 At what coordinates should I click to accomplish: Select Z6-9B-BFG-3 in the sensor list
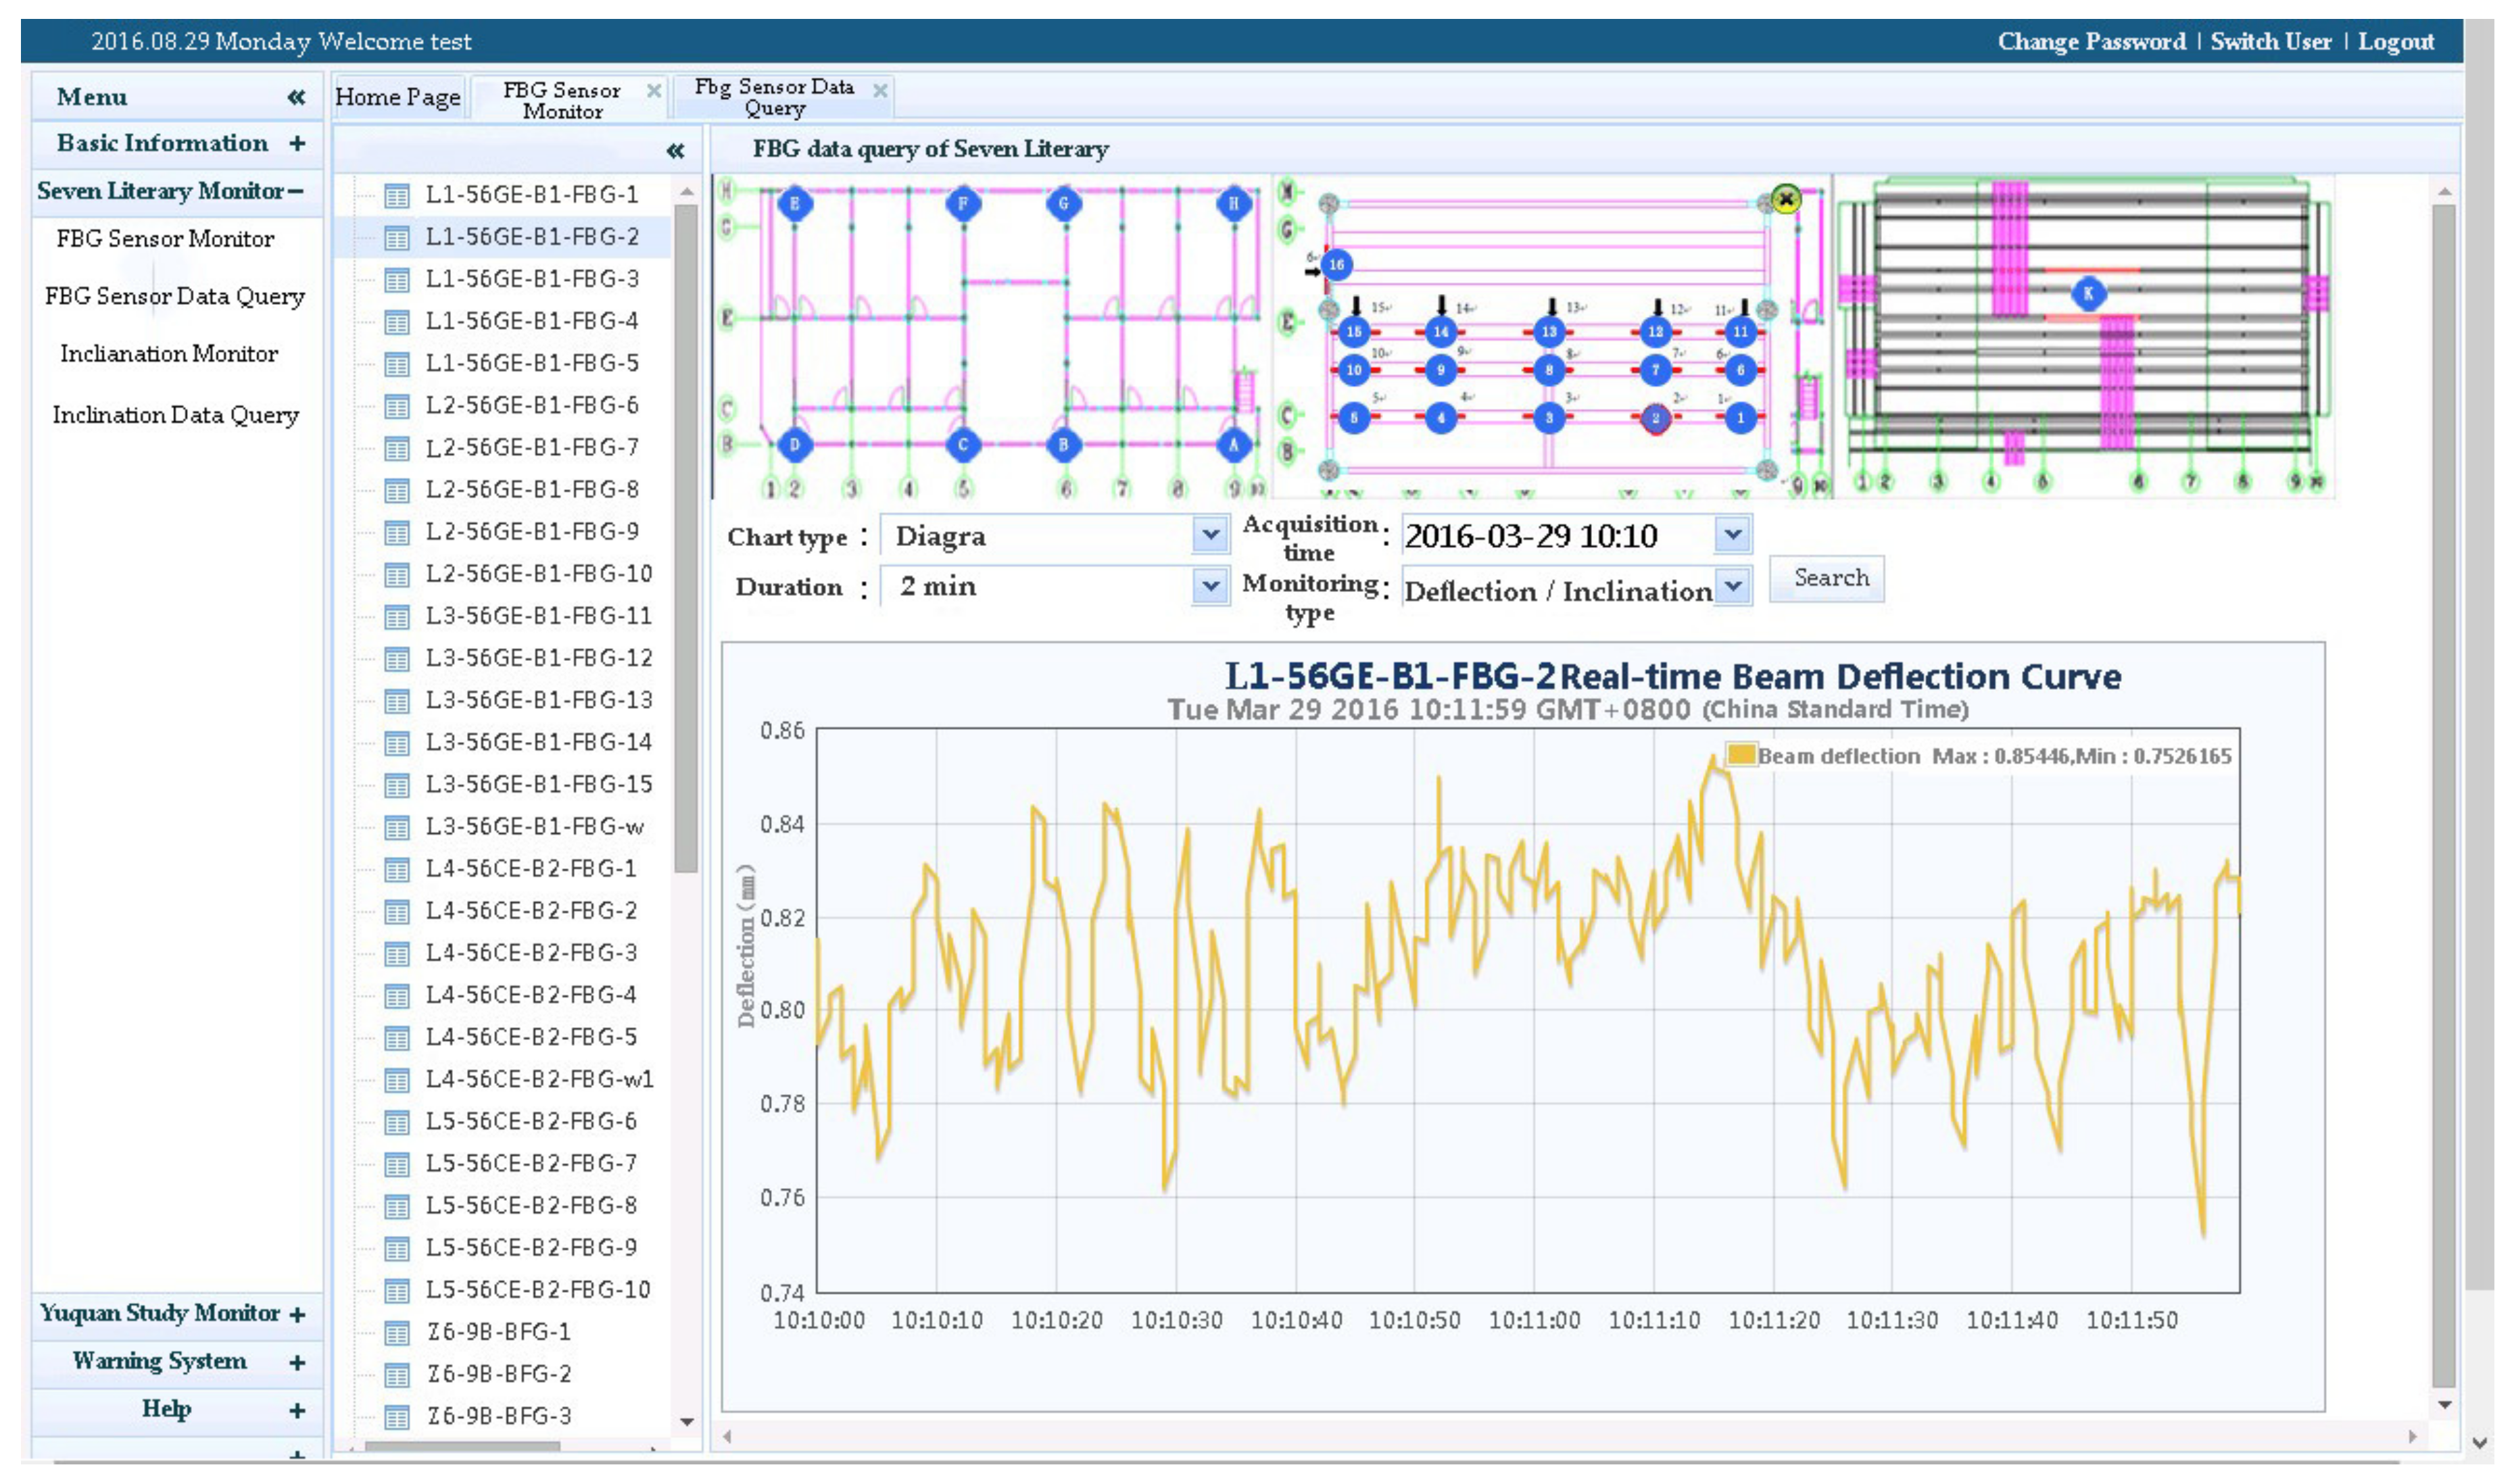499,1417
